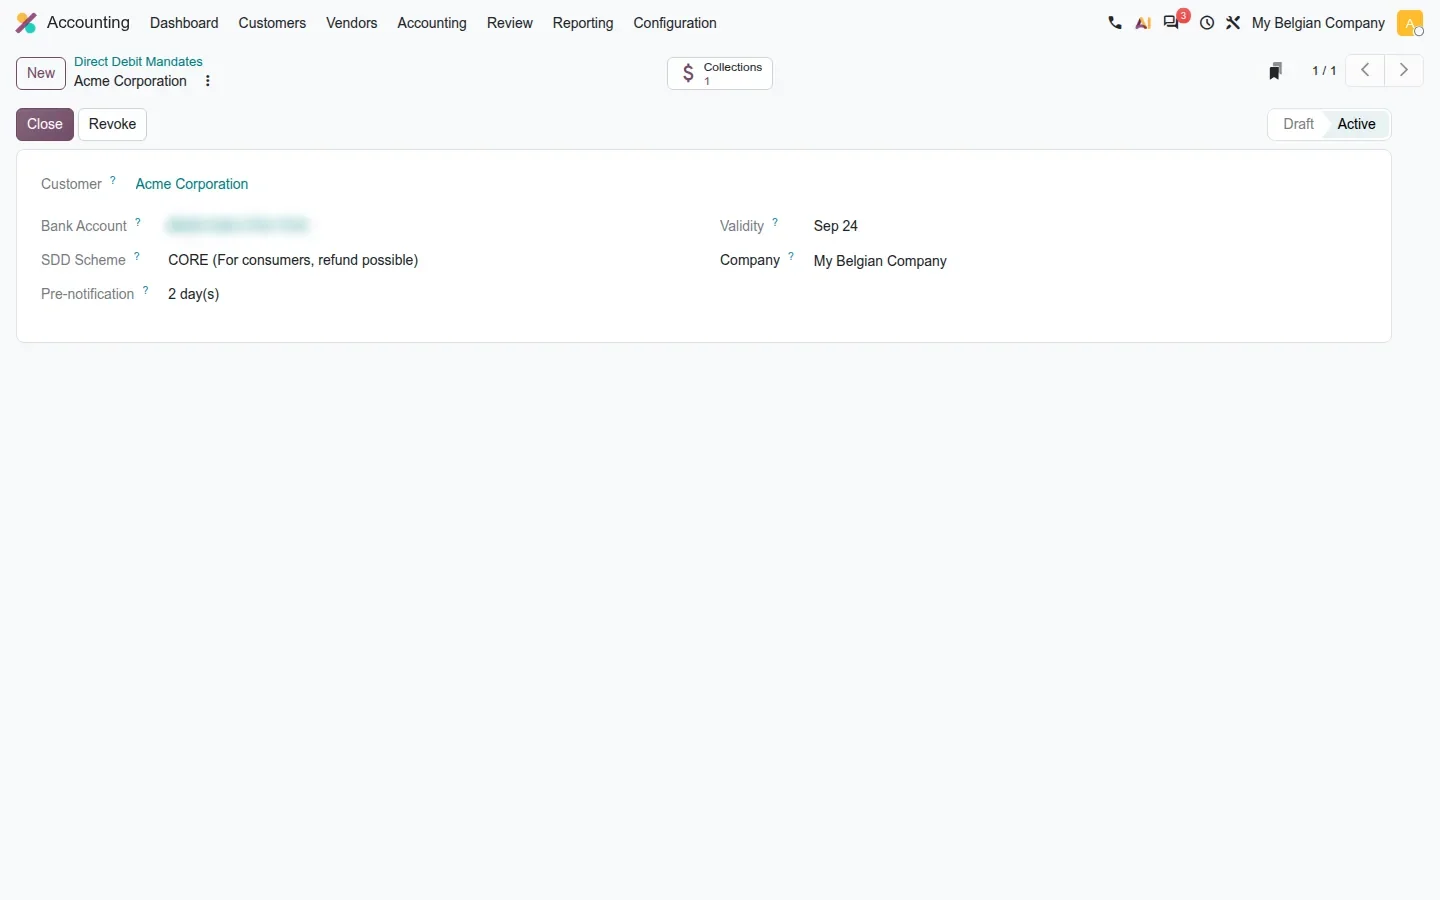Open the Reporting menu

pos(583,23)
